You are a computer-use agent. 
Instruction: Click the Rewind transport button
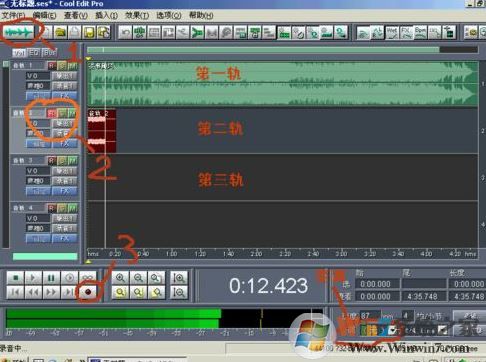coord(33,292)
